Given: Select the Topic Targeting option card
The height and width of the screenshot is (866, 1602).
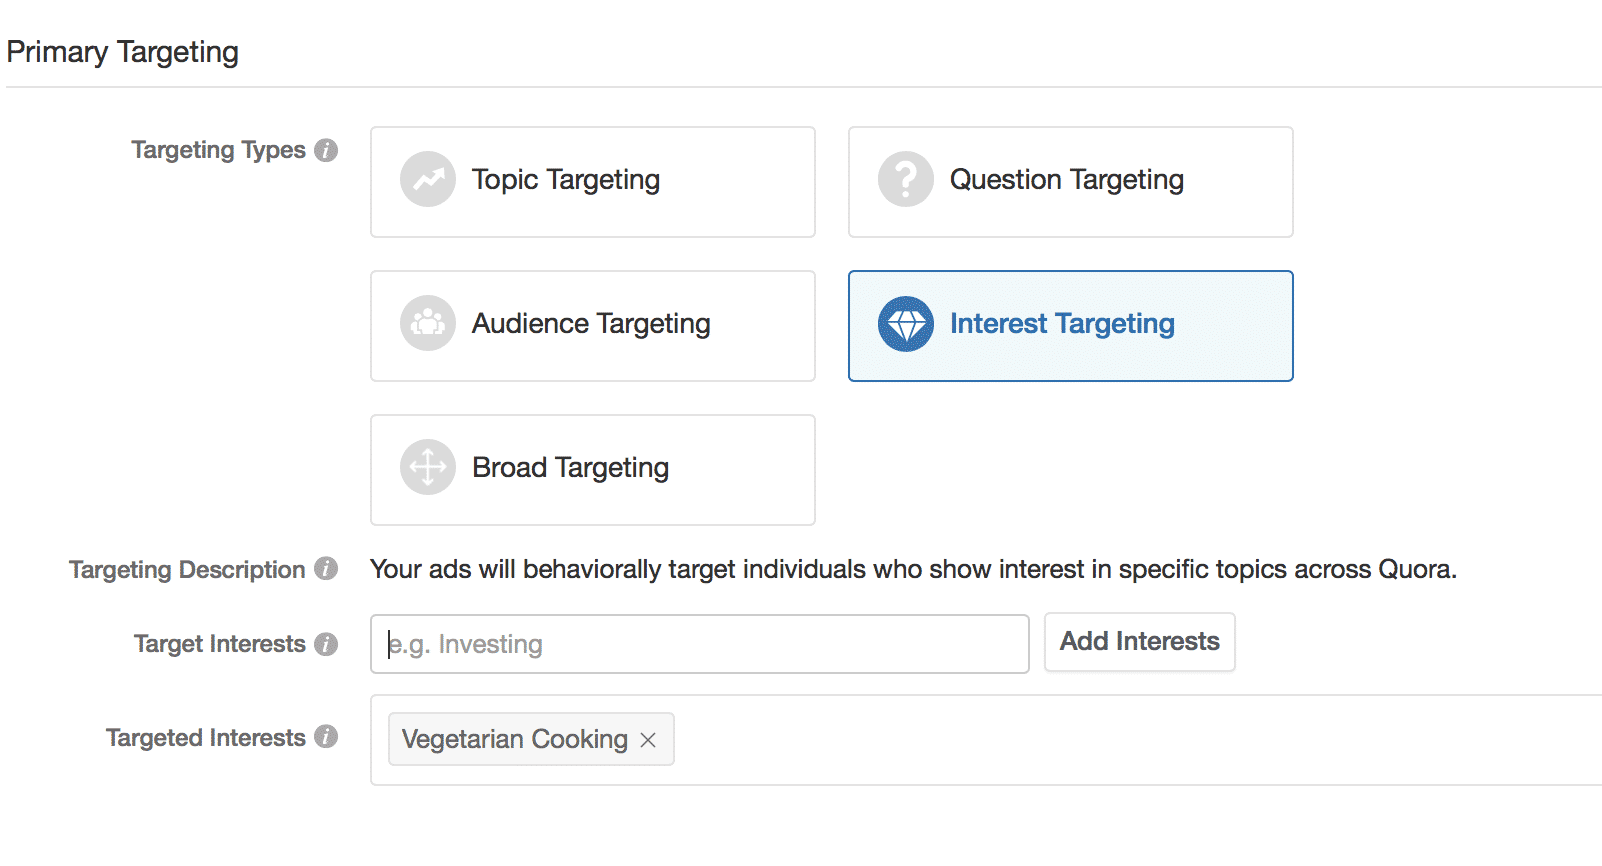Looking at the screenshot, I should click(x=593, y=182).
